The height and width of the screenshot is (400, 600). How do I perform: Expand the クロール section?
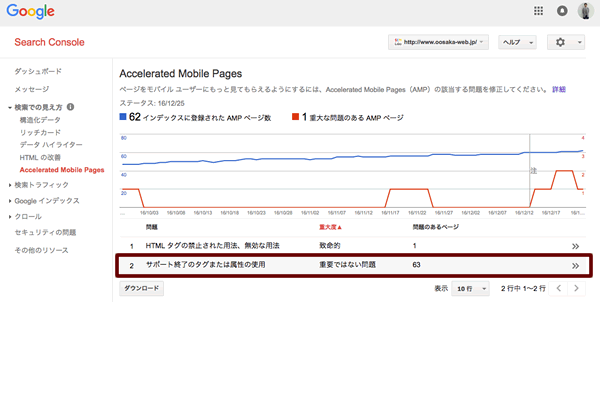coord(10,217)
